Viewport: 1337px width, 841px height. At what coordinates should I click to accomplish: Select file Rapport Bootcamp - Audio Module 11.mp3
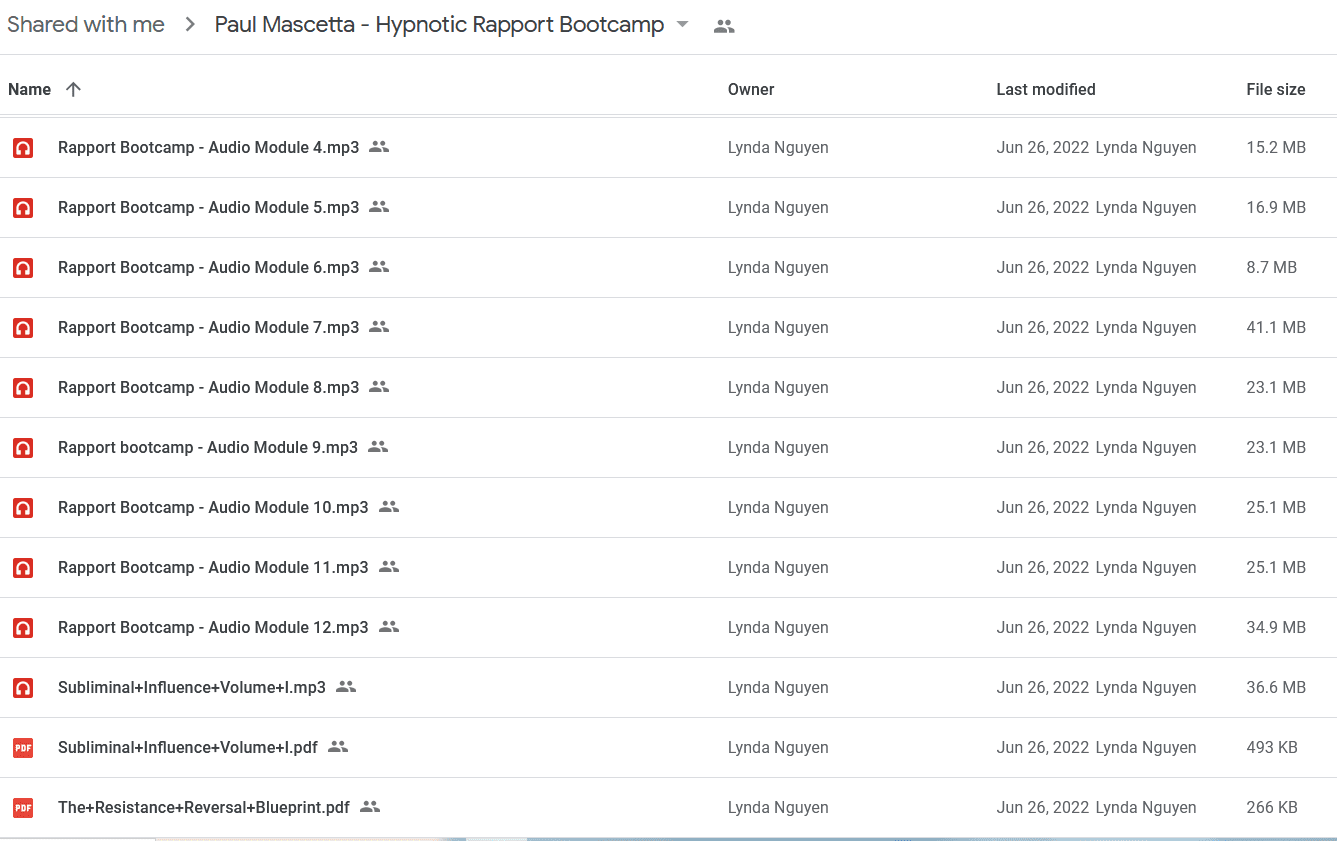[x=213, y=567]
